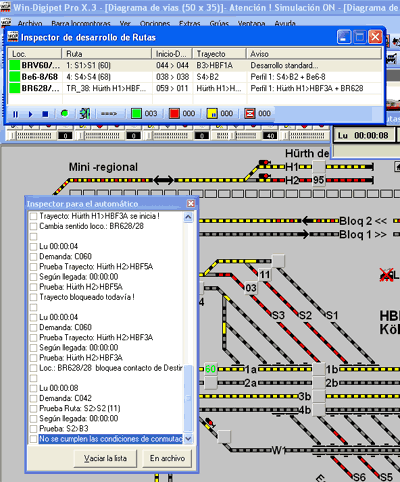Viewport: 400px width, 482px height.
Task: Click the green 60 block indicator on track 1a
Action: (210, 369)
